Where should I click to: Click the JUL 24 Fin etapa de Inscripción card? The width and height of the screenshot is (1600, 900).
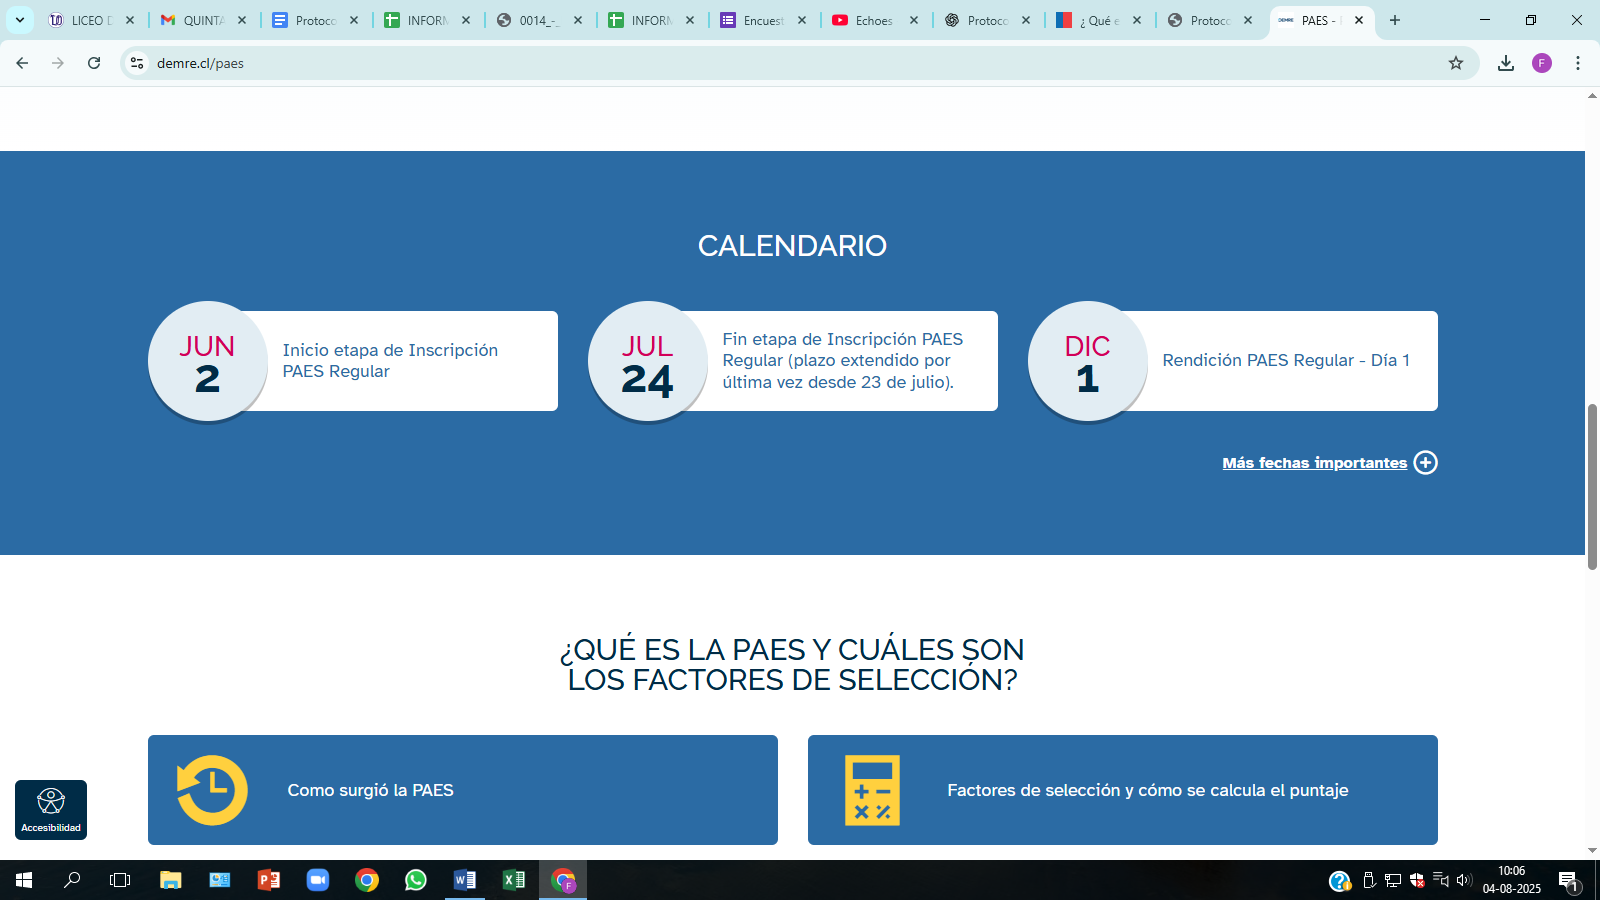tap(793, 361)
